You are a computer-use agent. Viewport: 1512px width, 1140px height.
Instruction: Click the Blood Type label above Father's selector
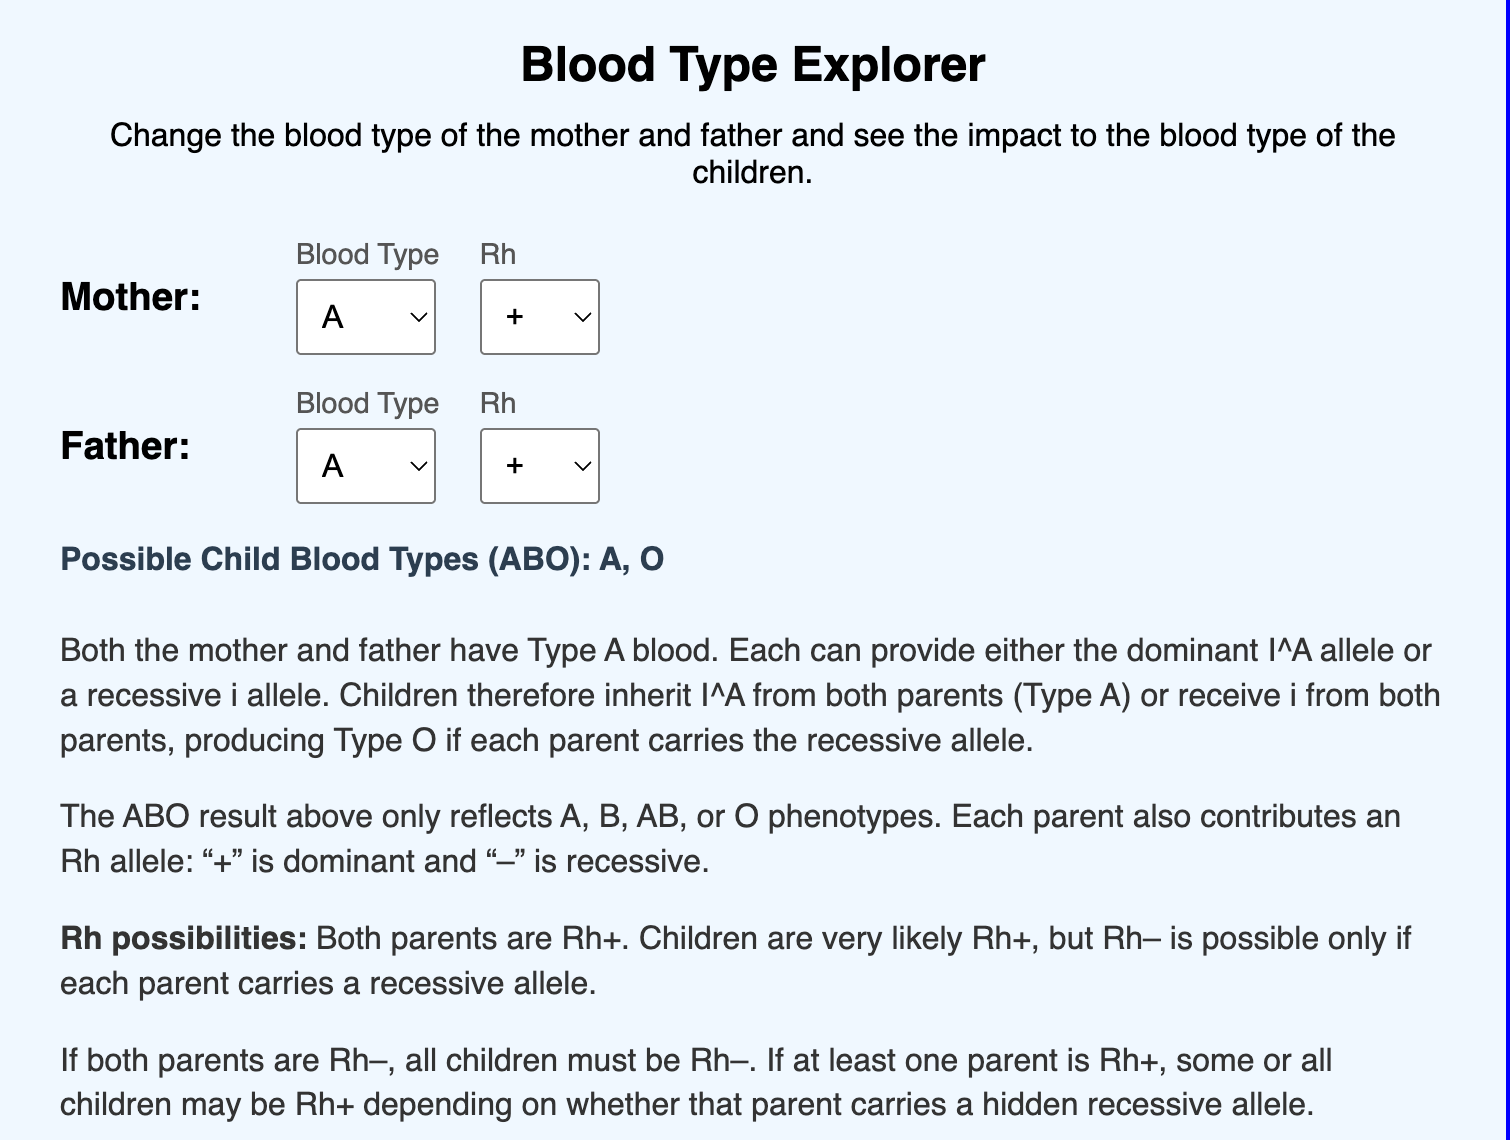click(367, 403)
